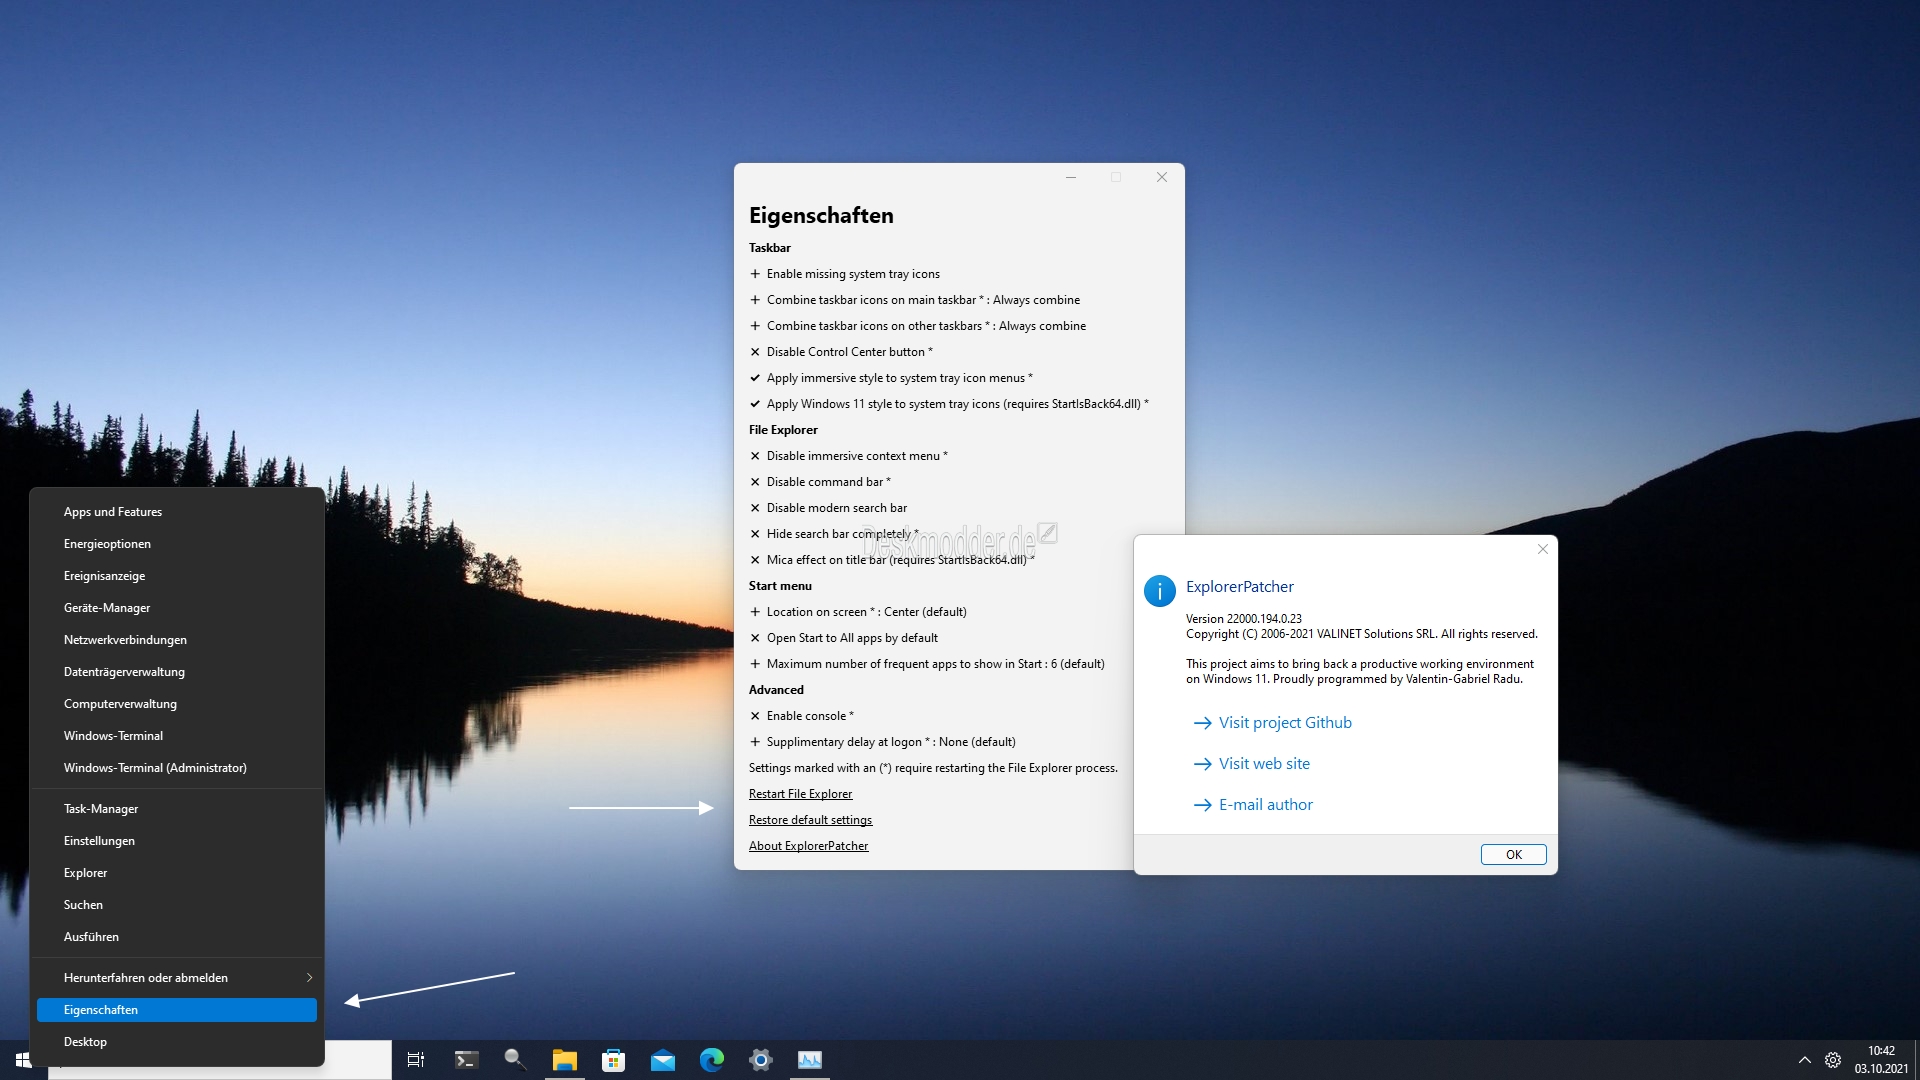Open Microsoft Store from the taskbar
The height and width of the screenshot is (1080, 1920).
pyautogui.click(x=614, y=1060)
